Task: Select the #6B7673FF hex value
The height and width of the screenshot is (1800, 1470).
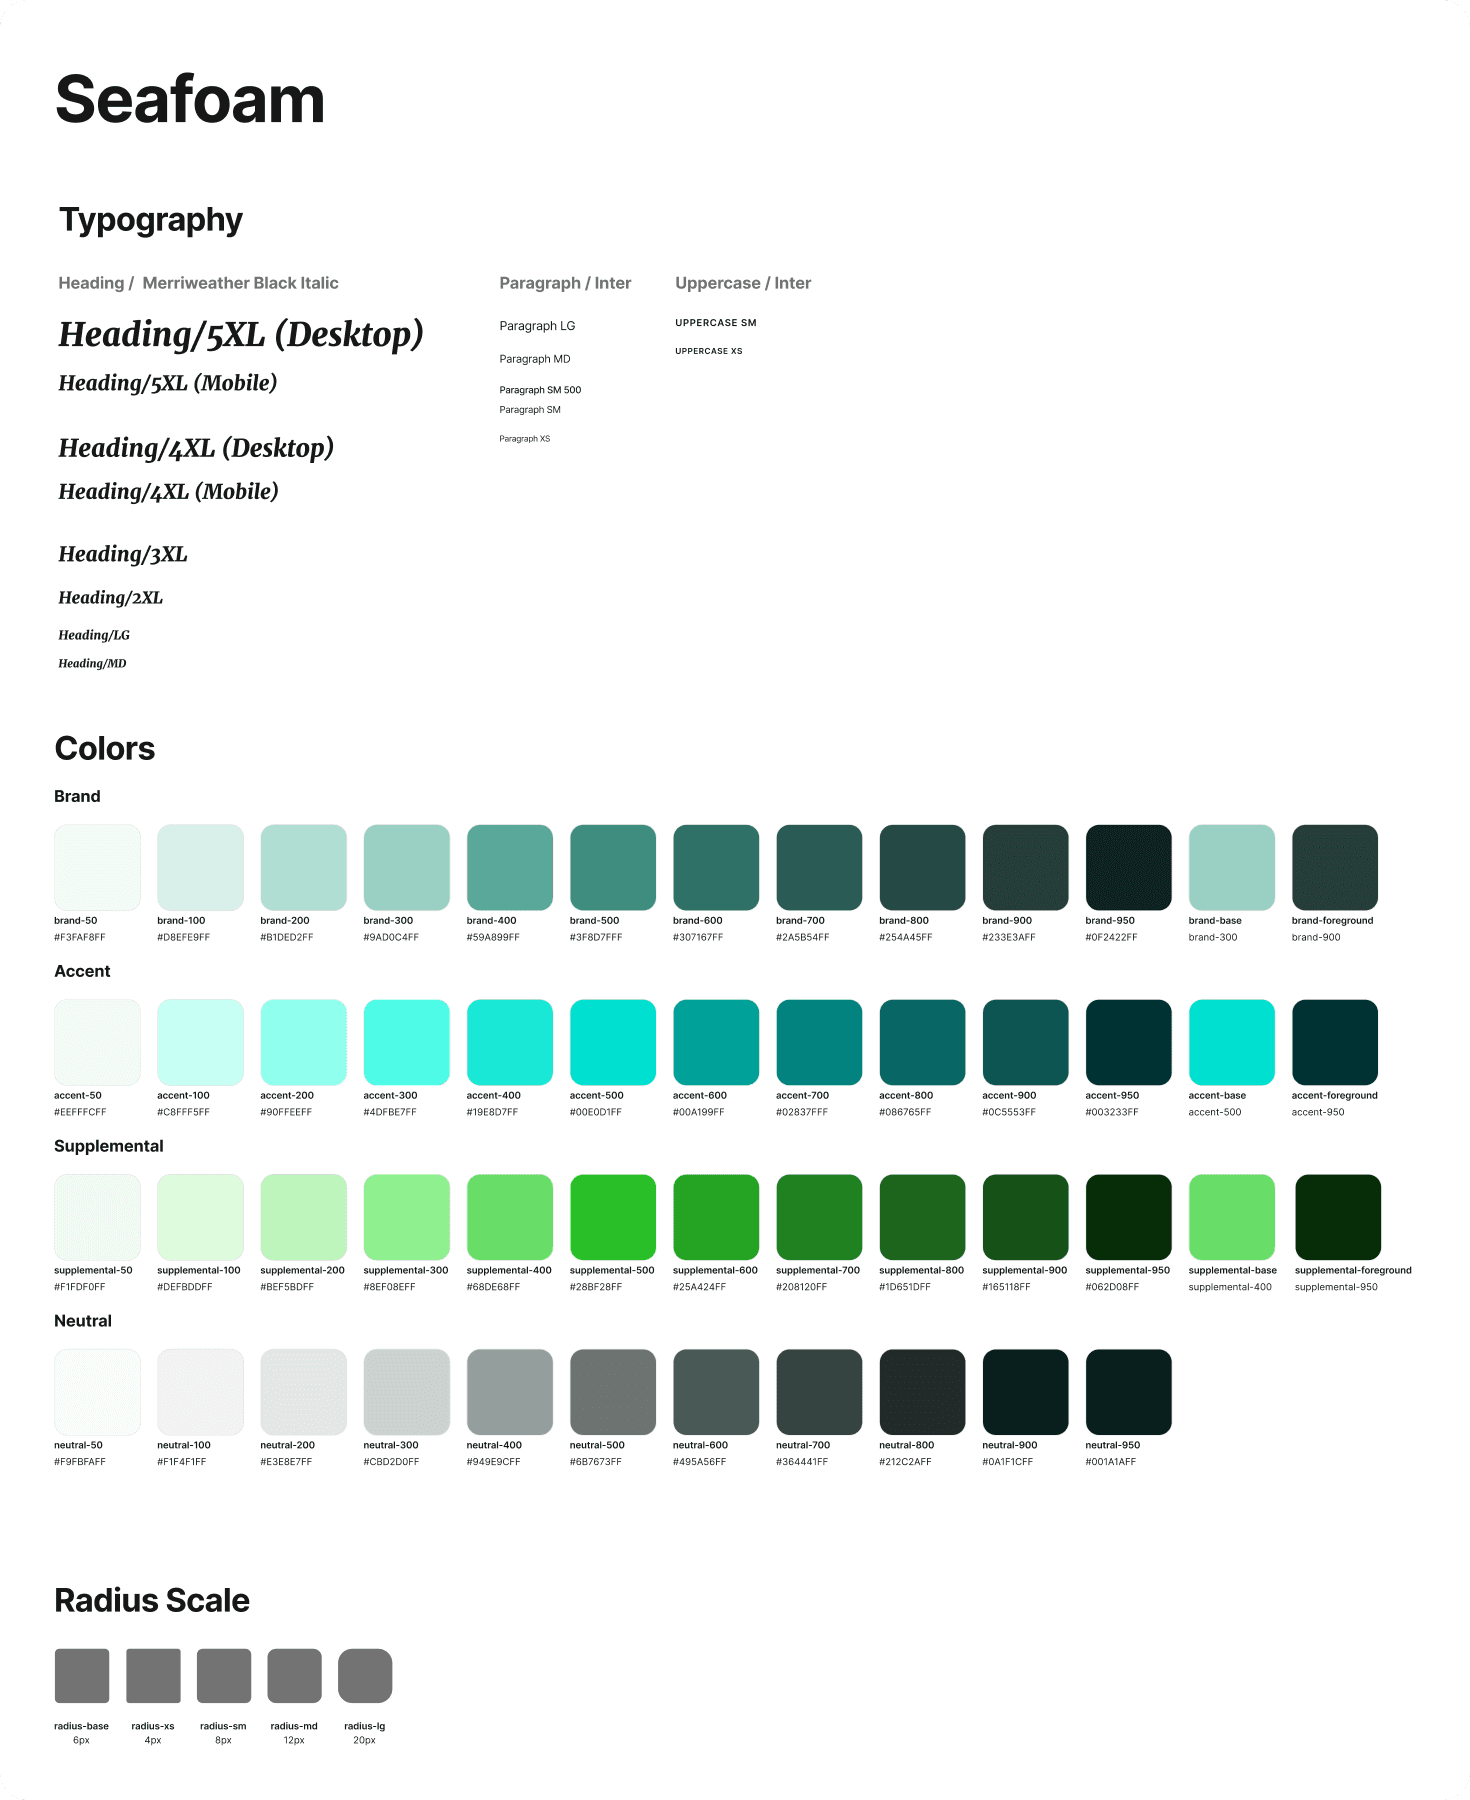Action: coord(596,1463)
